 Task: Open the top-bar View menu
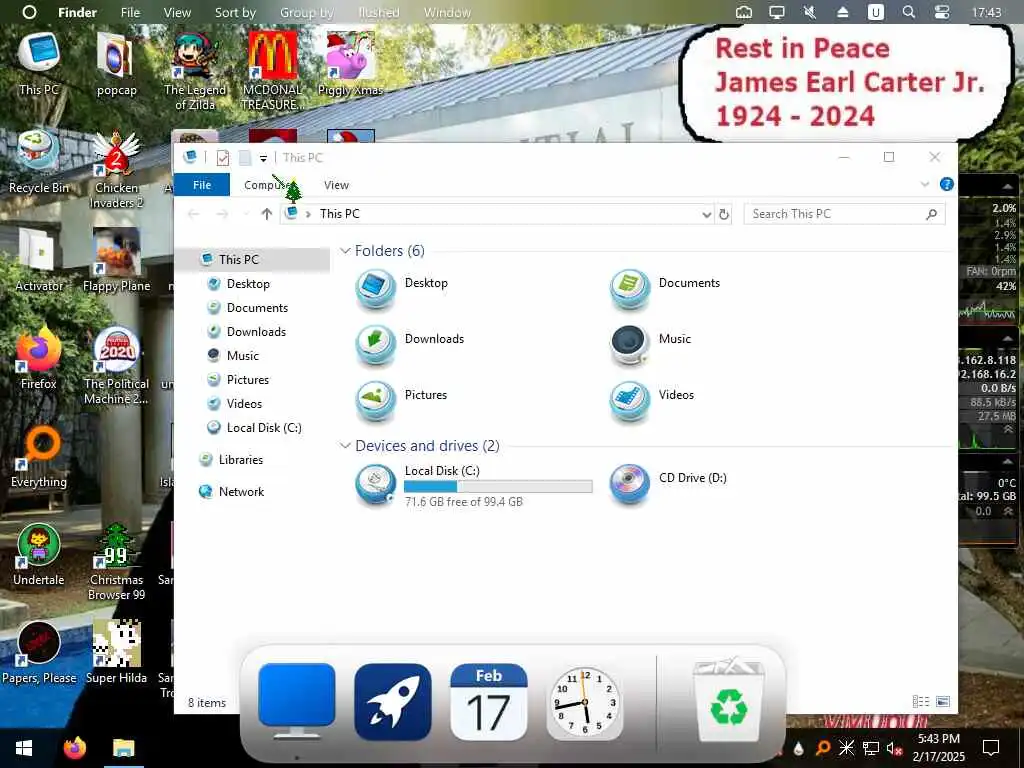tap(177, 12)
